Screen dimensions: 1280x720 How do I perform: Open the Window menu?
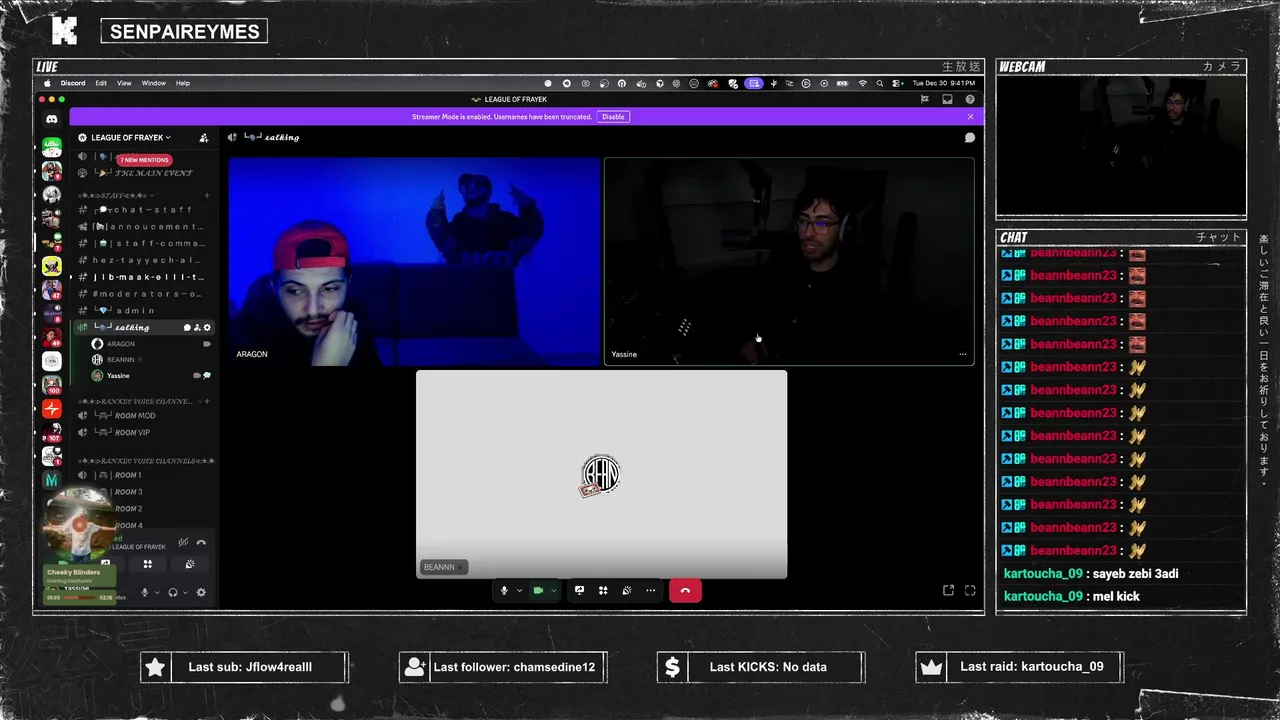click(x=153, y=83)
